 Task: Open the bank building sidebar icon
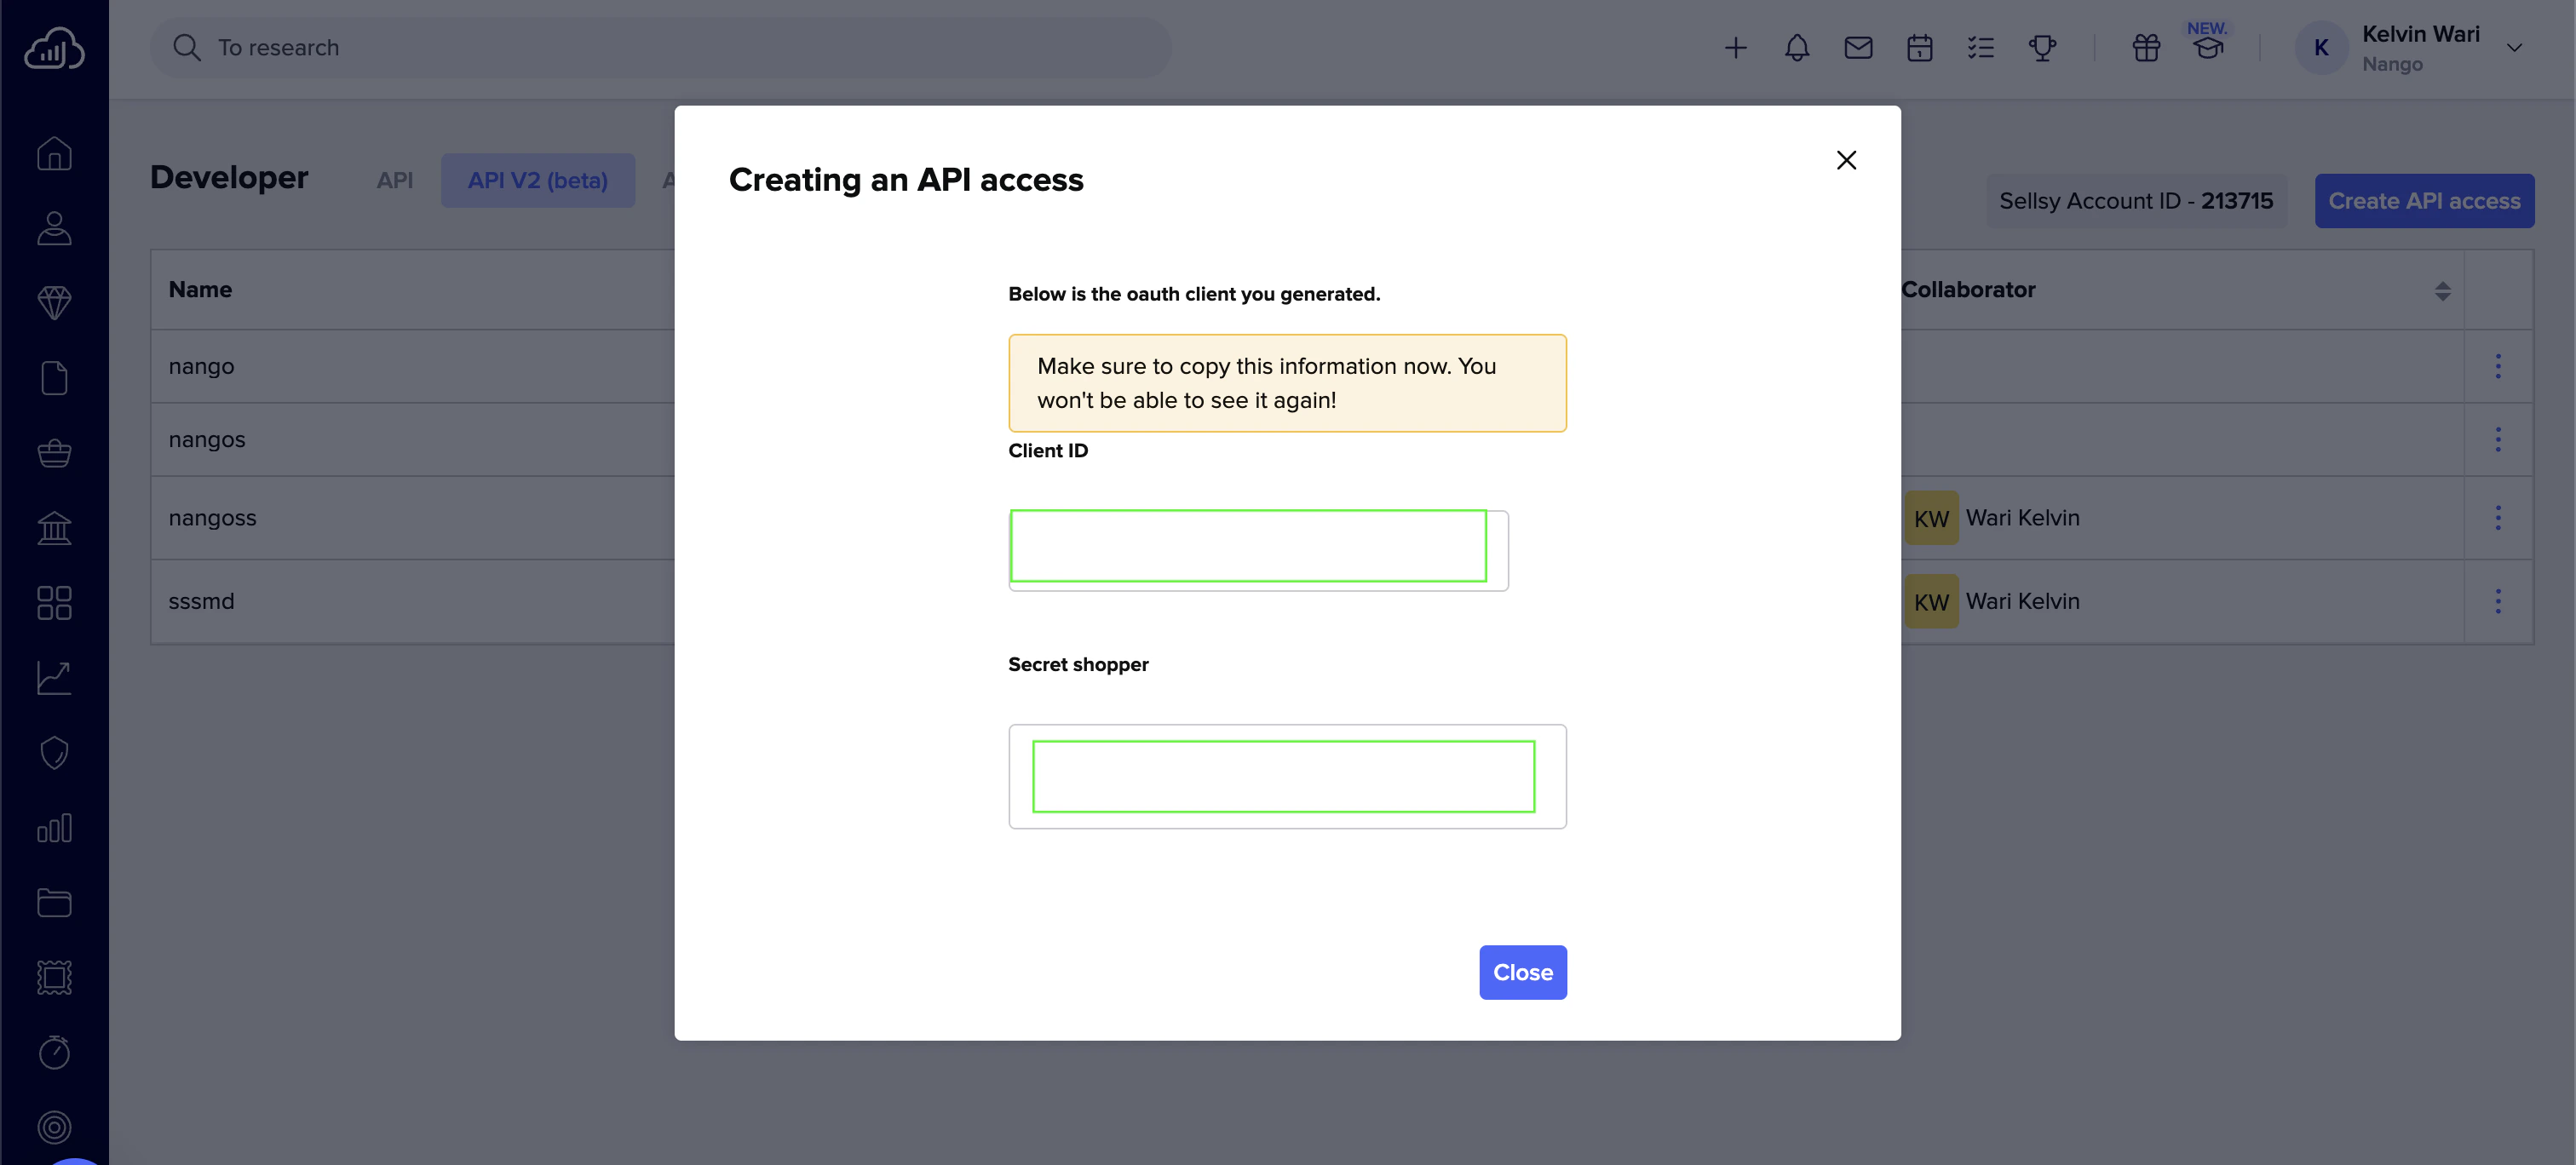coord(54,528)
